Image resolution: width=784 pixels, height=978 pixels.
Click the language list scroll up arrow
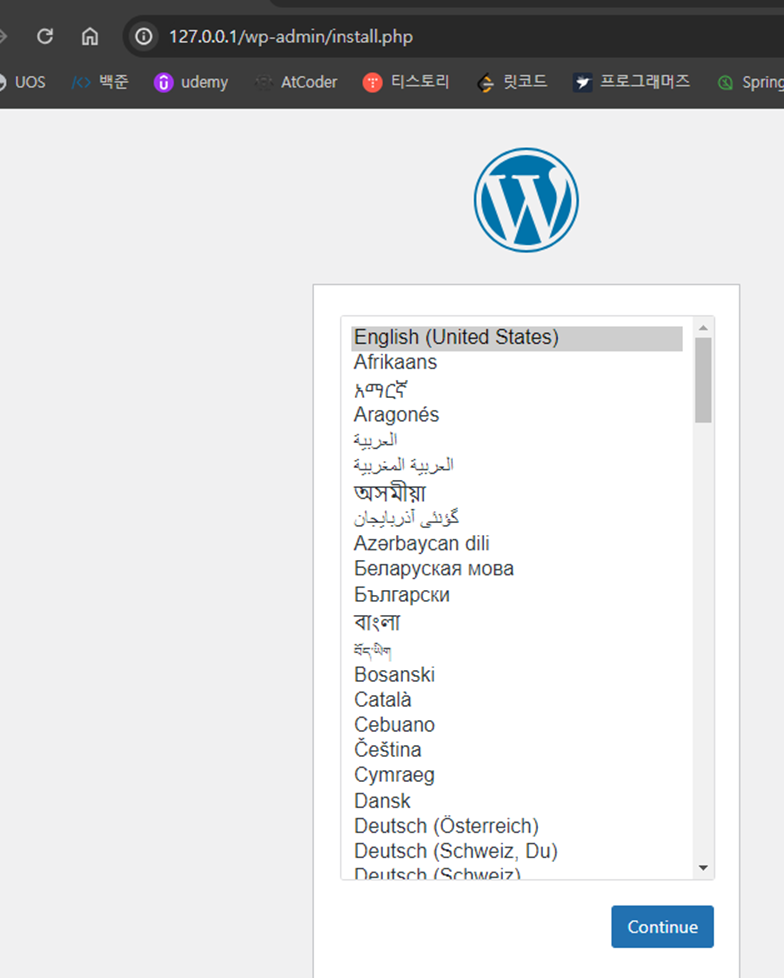click(704, 327)
